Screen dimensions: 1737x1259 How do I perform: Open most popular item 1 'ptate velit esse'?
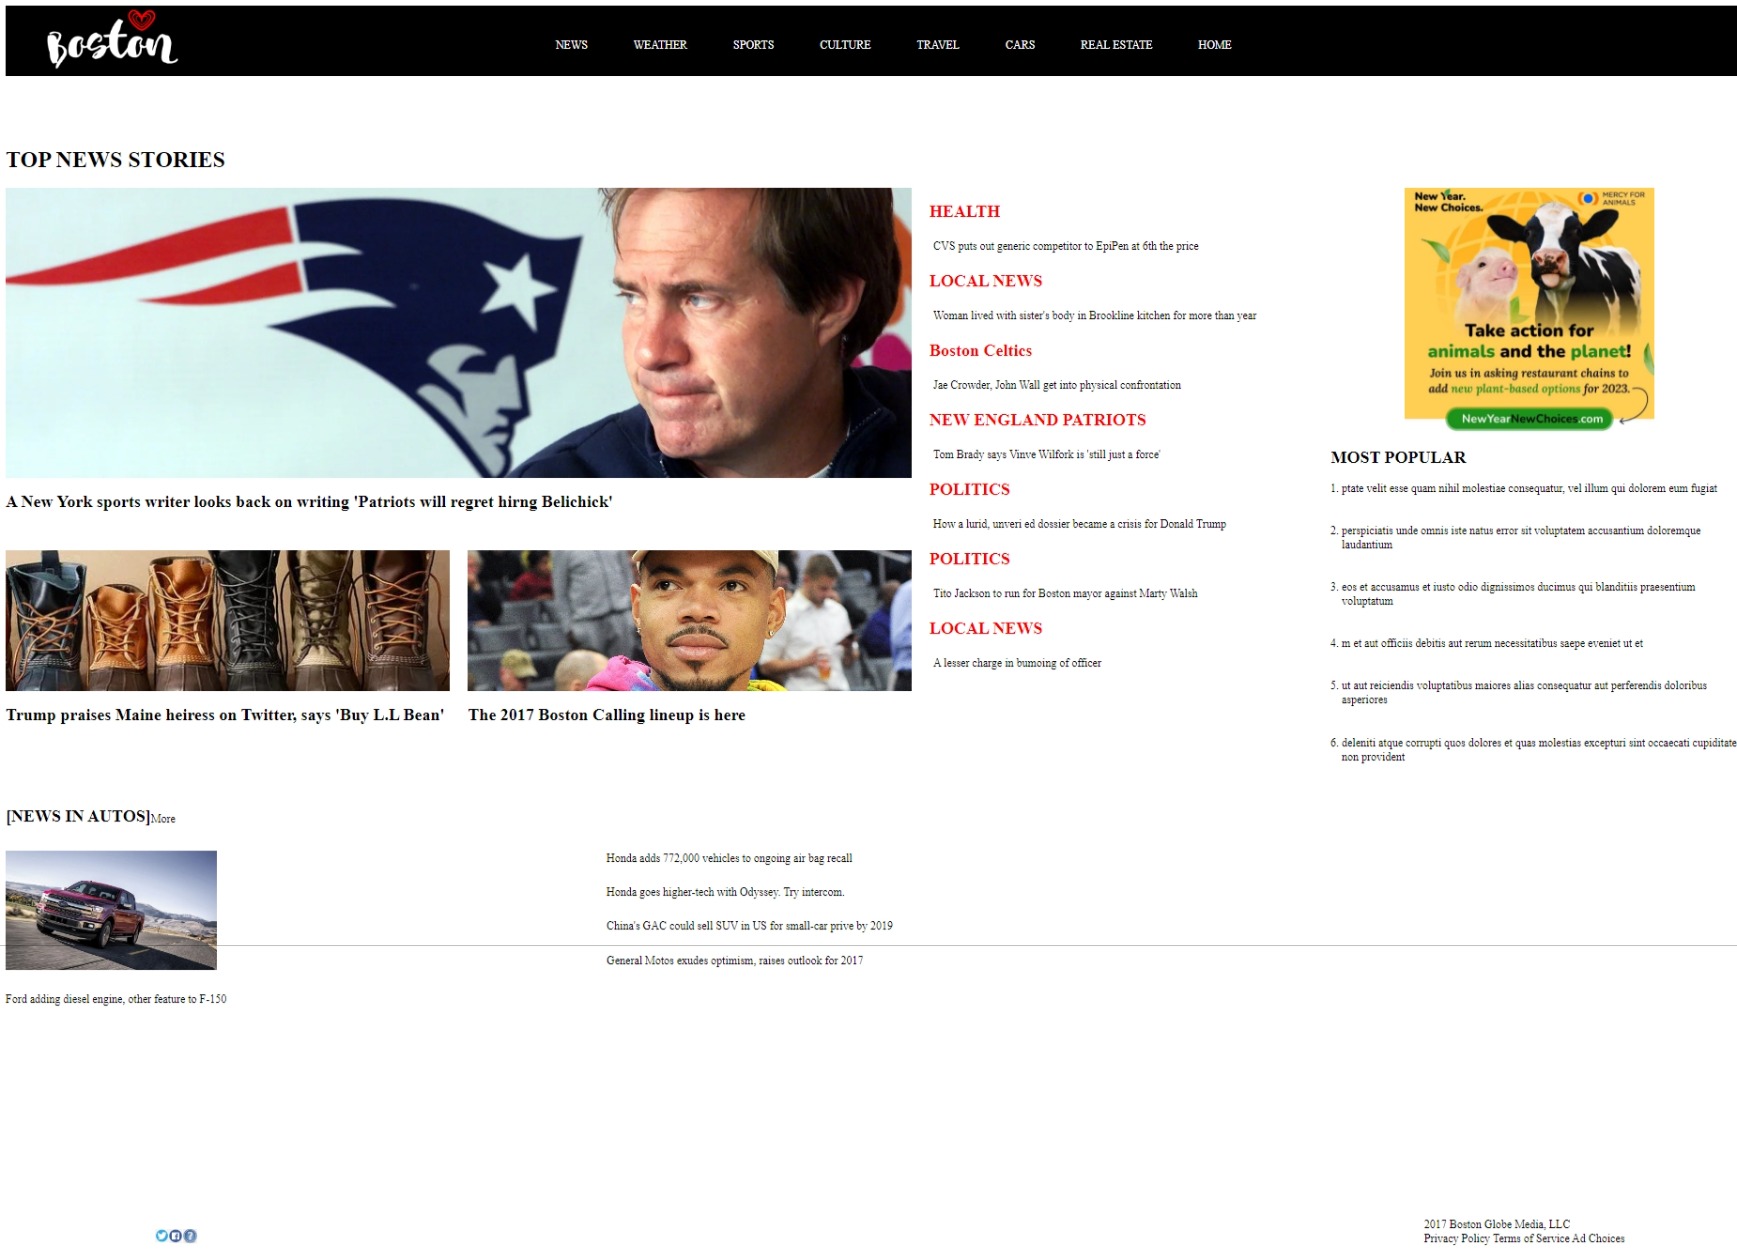tap(1529, 489)
